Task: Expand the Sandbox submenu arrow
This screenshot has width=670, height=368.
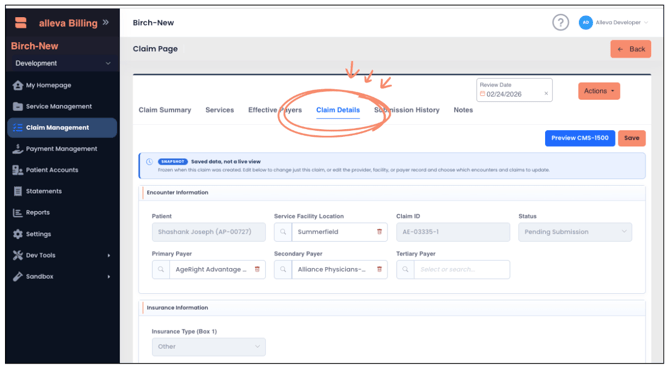Action: click(x=109, y=277)
